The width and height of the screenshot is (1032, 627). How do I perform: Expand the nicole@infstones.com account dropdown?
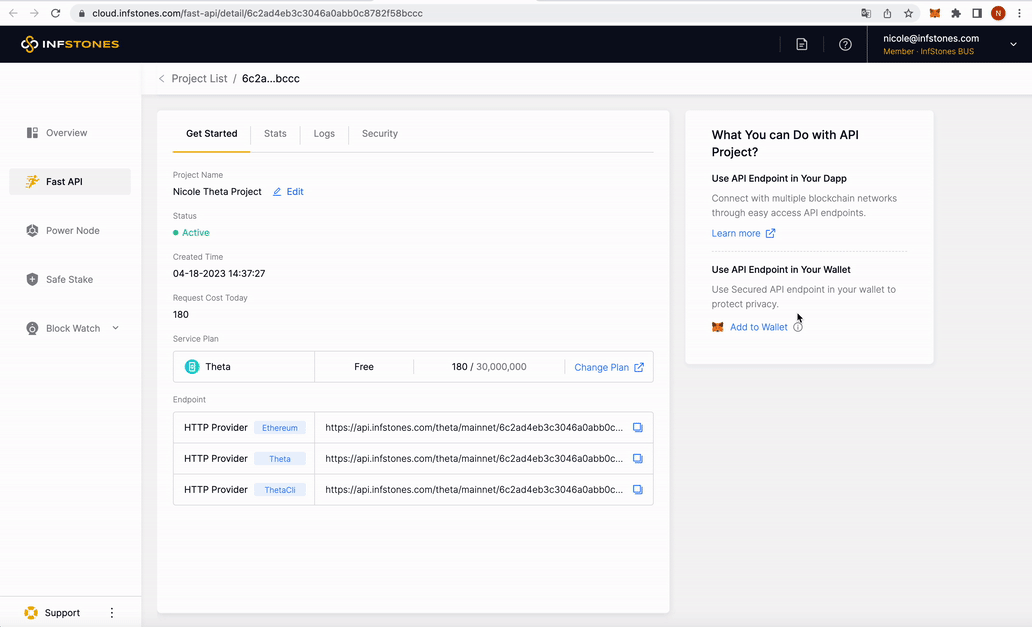[x=1013, y=44]
